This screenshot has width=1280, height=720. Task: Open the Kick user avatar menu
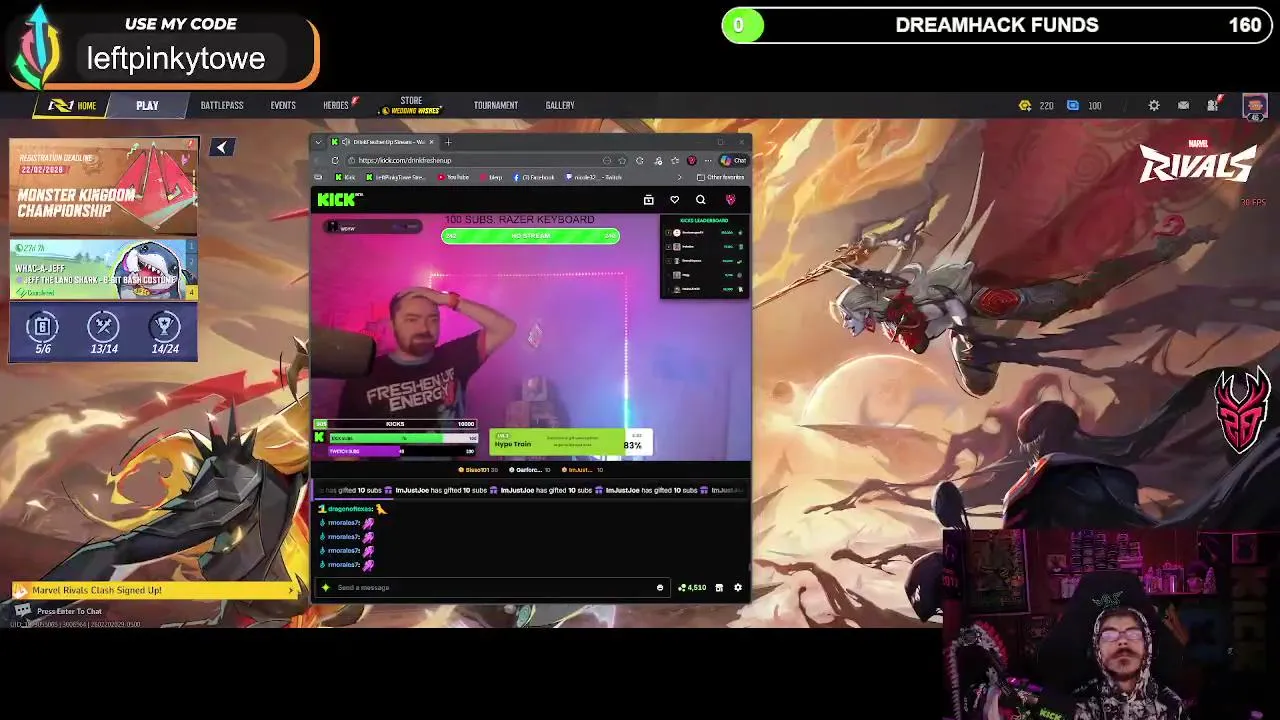pos(730,200)
